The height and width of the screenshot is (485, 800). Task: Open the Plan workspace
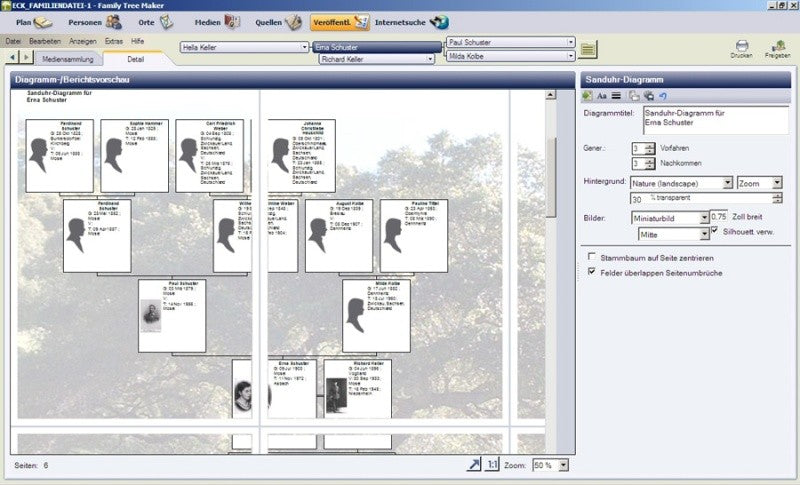34,22
